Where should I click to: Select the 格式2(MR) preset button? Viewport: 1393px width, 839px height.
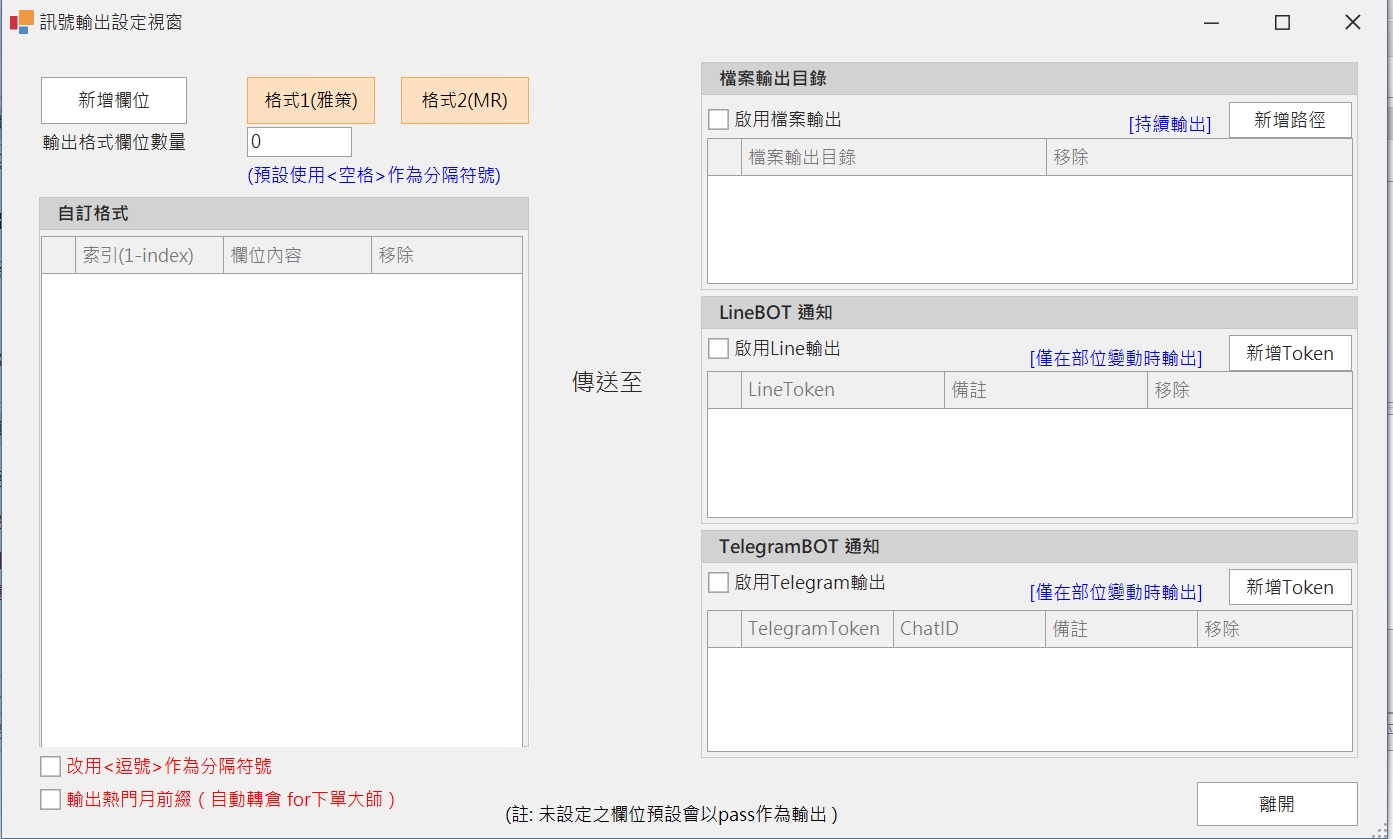coord(464,101)
